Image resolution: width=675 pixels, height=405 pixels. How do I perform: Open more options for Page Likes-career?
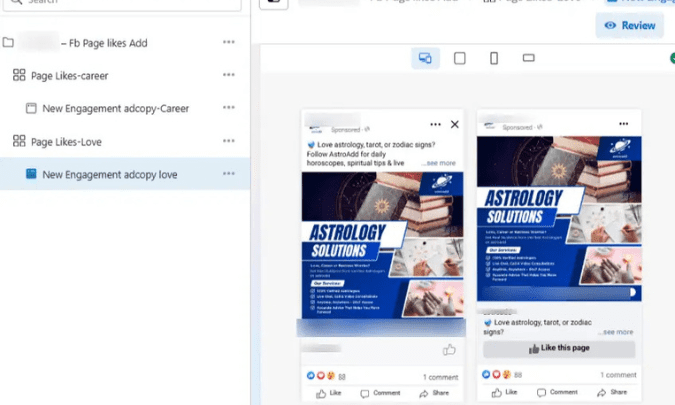point(229,75)
